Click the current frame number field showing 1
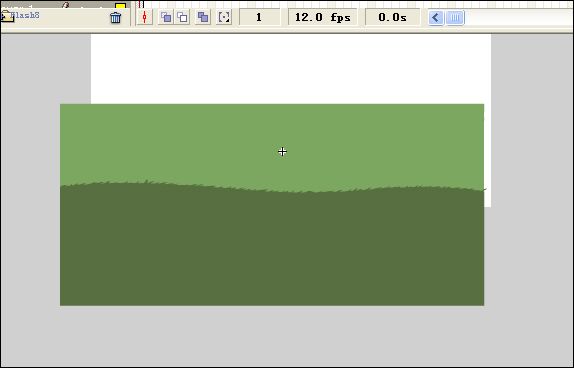Image resolution: width=574 pixels, height=368 pixels. coord(260,17)
